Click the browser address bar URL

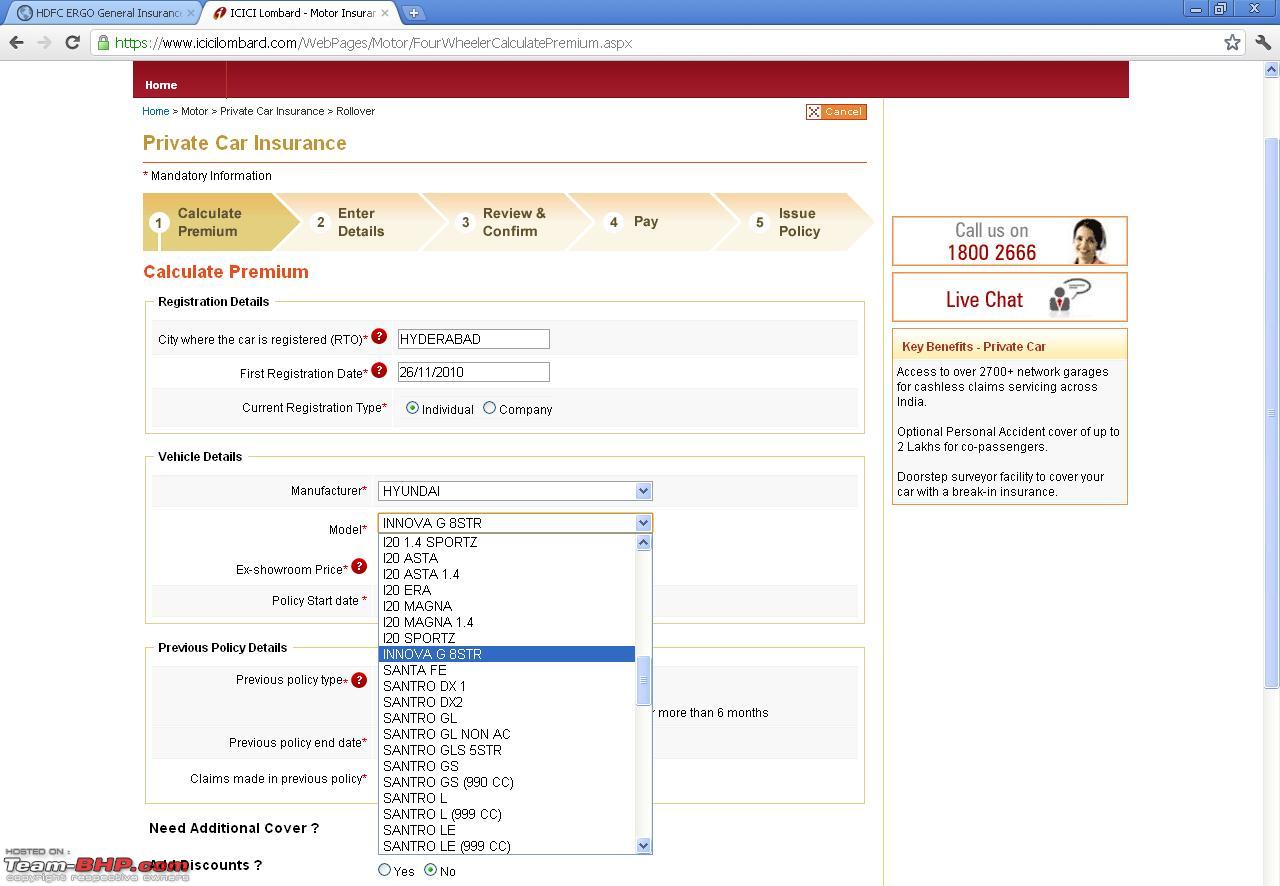click(373, 43)
